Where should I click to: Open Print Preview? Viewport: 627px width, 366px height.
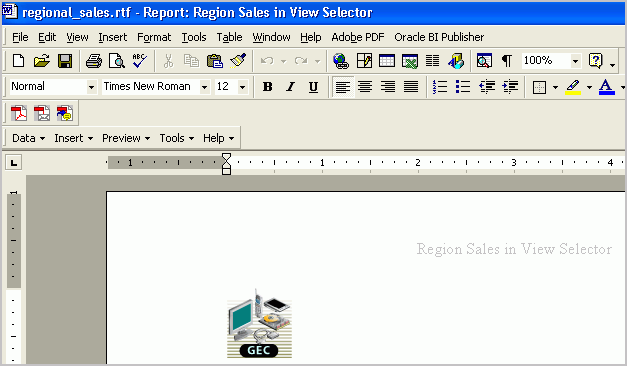point(117,61)
